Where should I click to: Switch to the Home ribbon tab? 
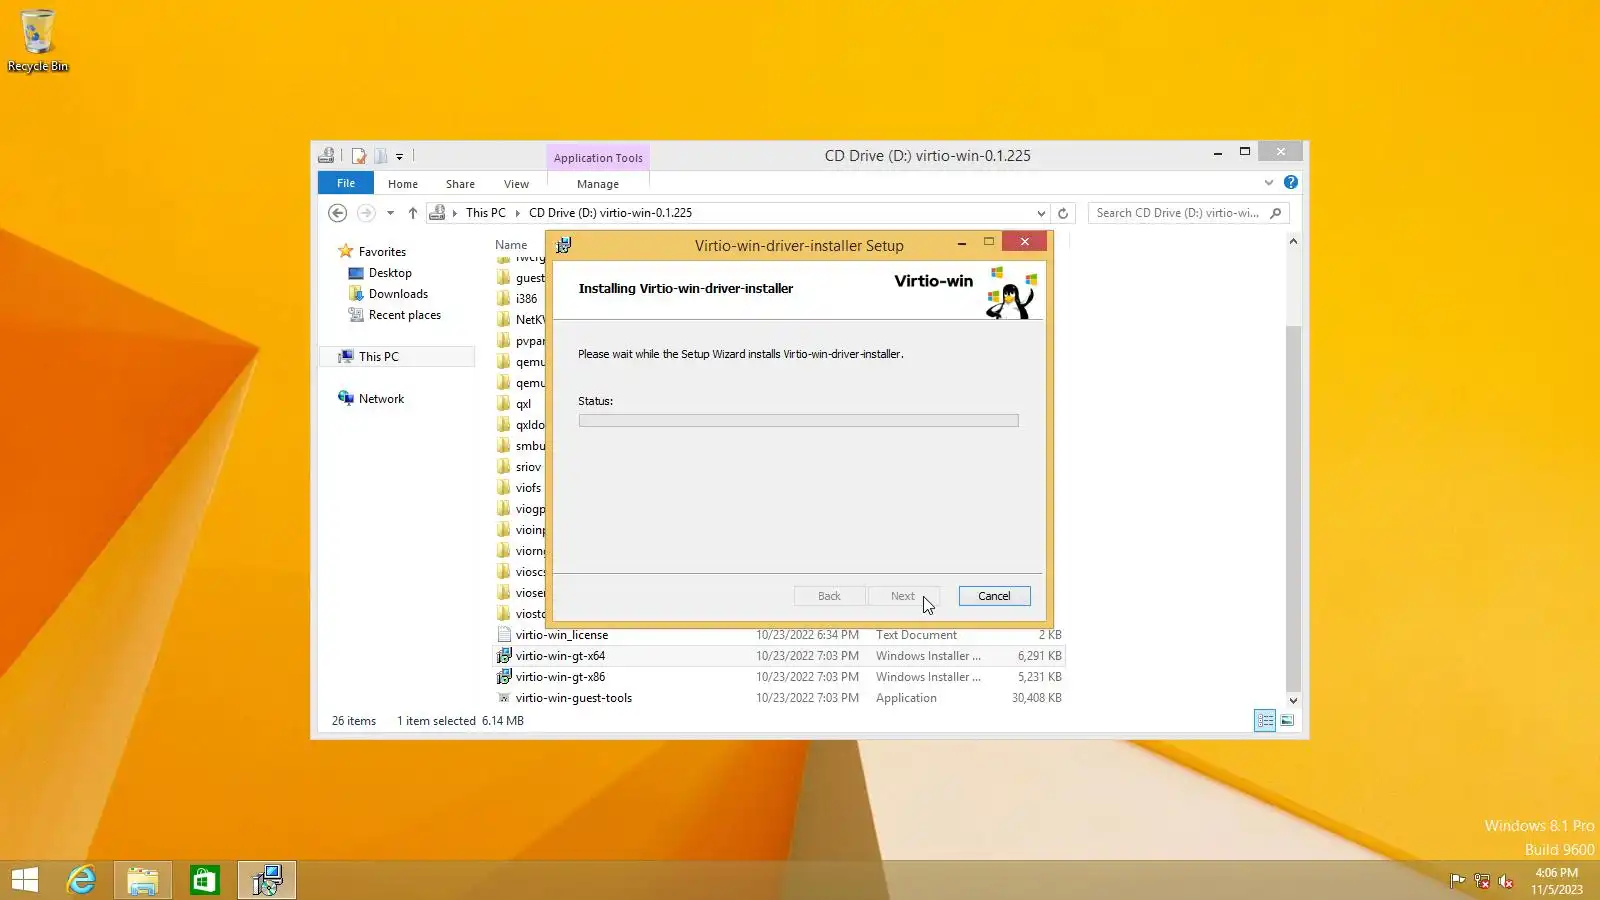[403, 184]
